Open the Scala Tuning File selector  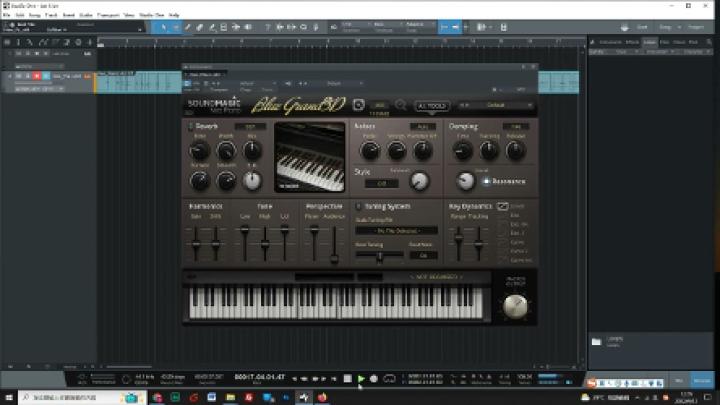tap(396, 231)
